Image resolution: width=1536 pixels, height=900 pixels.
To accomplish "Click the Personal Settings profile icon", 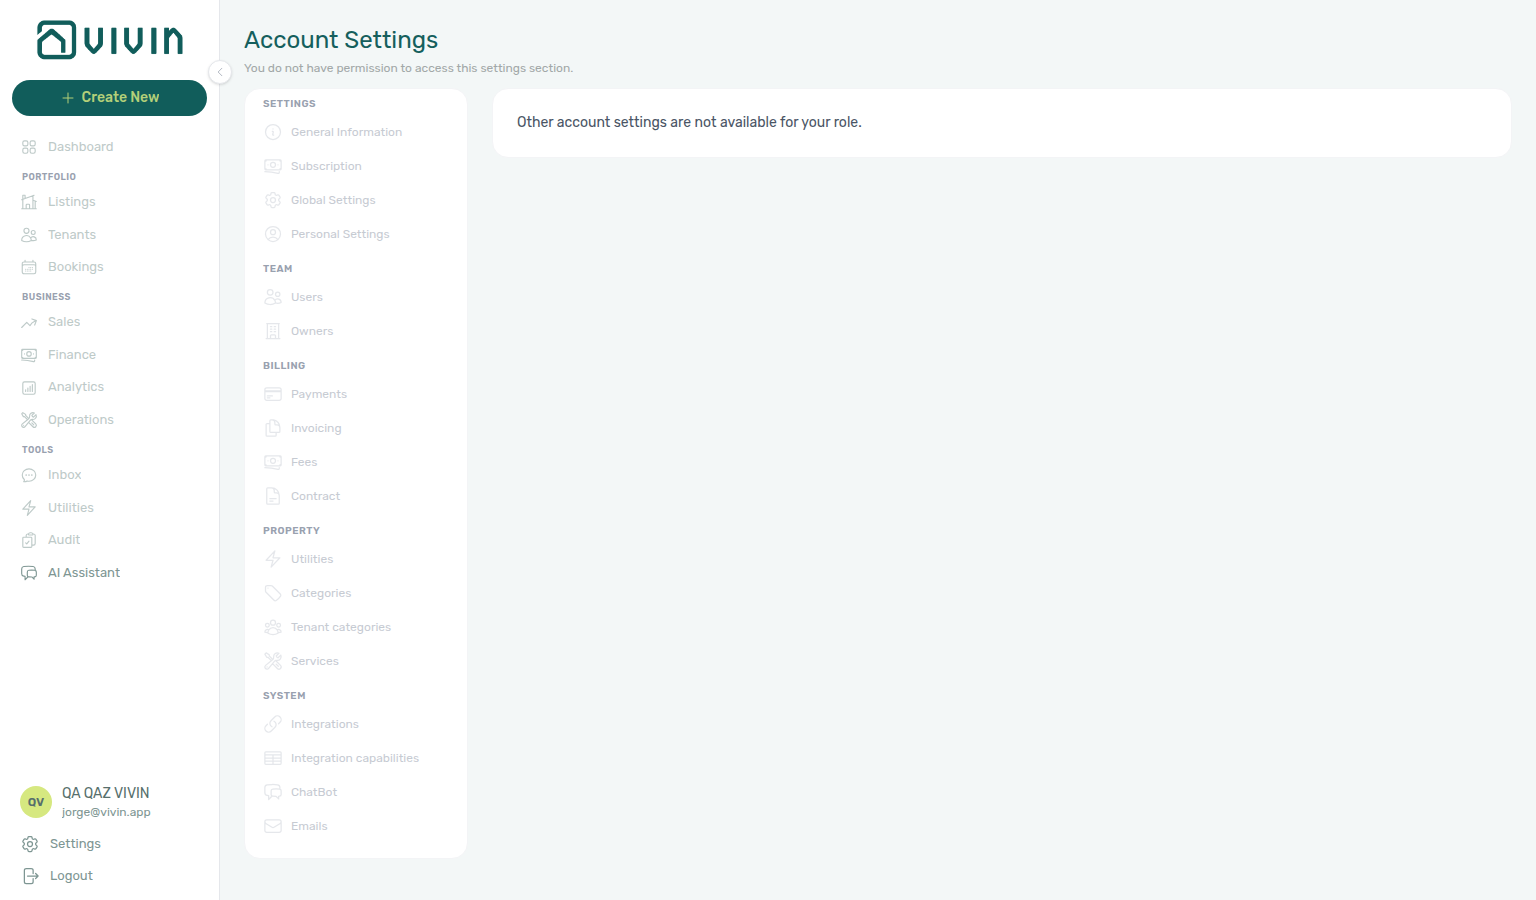I will (x=273, y=234).
